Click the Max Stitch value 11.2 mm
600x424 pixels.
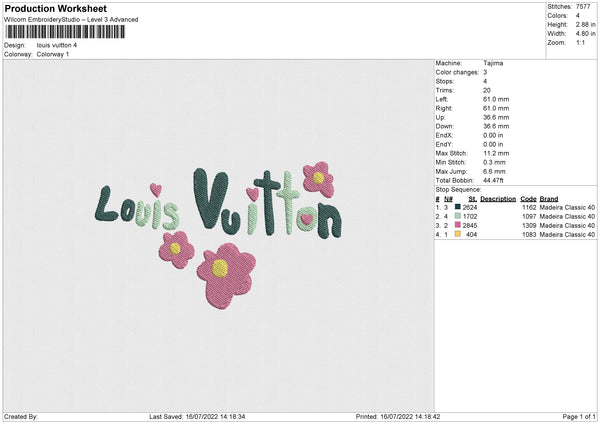click(x=496, y=153)
